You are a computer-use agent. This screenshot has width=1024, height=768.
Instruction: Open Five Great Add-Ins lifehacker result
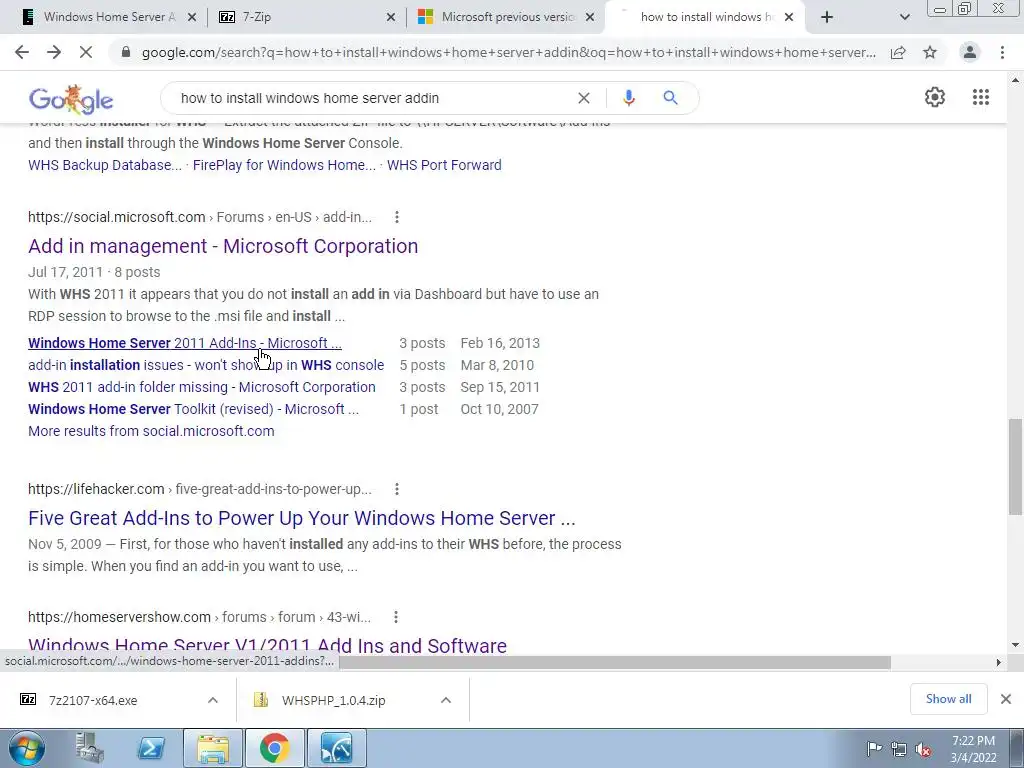click(302, 519)
